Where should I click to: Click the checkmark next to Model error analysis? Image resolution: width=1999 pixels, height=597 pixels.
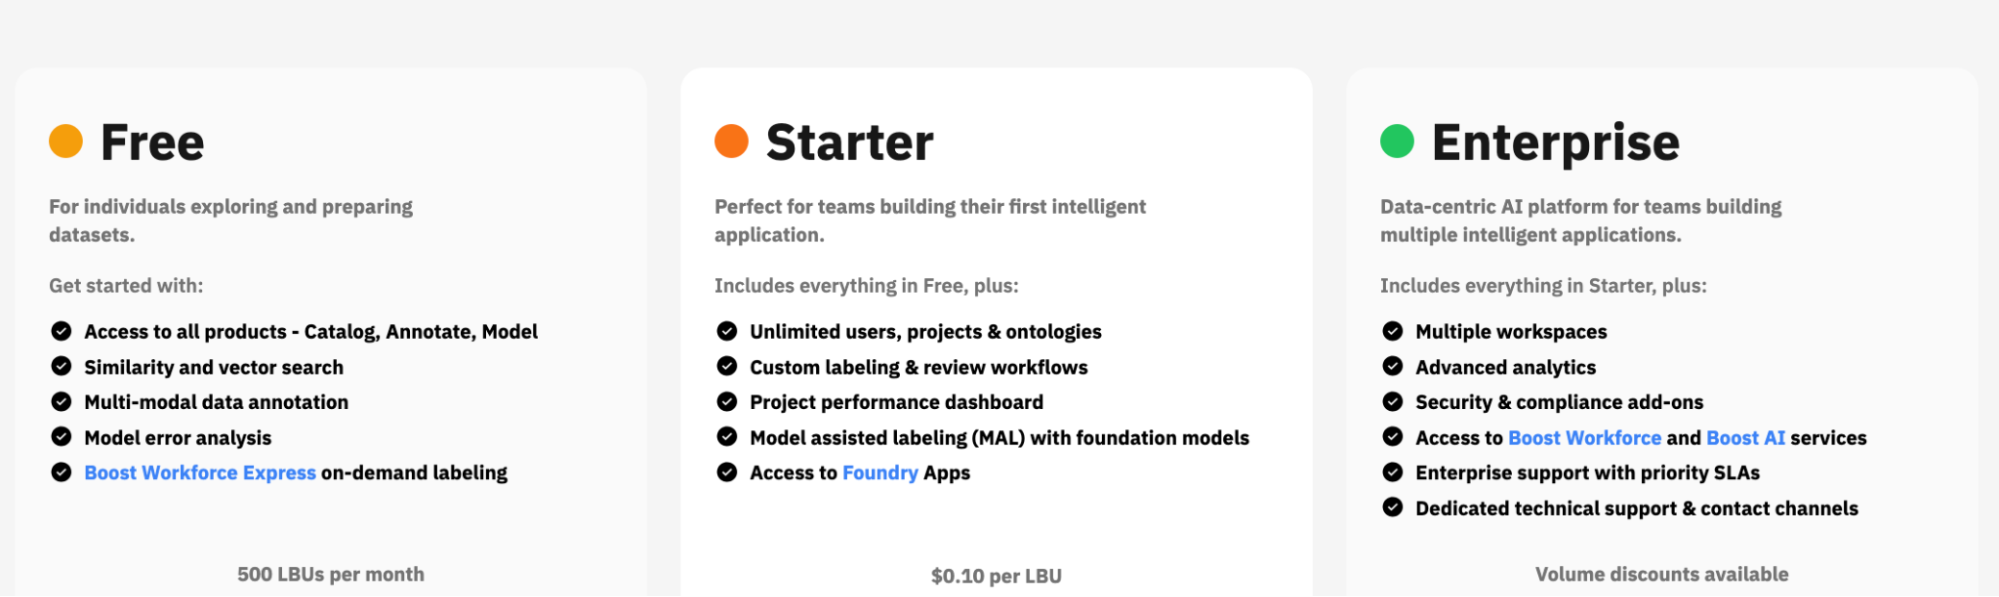(62, 437)
